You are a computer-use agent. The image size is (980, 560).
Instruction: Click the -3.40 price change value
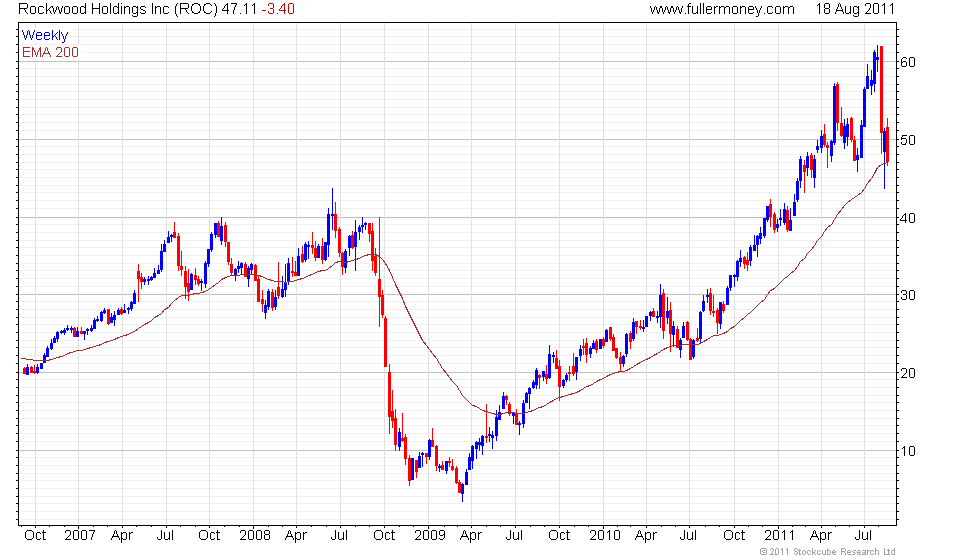click(278, 9)
